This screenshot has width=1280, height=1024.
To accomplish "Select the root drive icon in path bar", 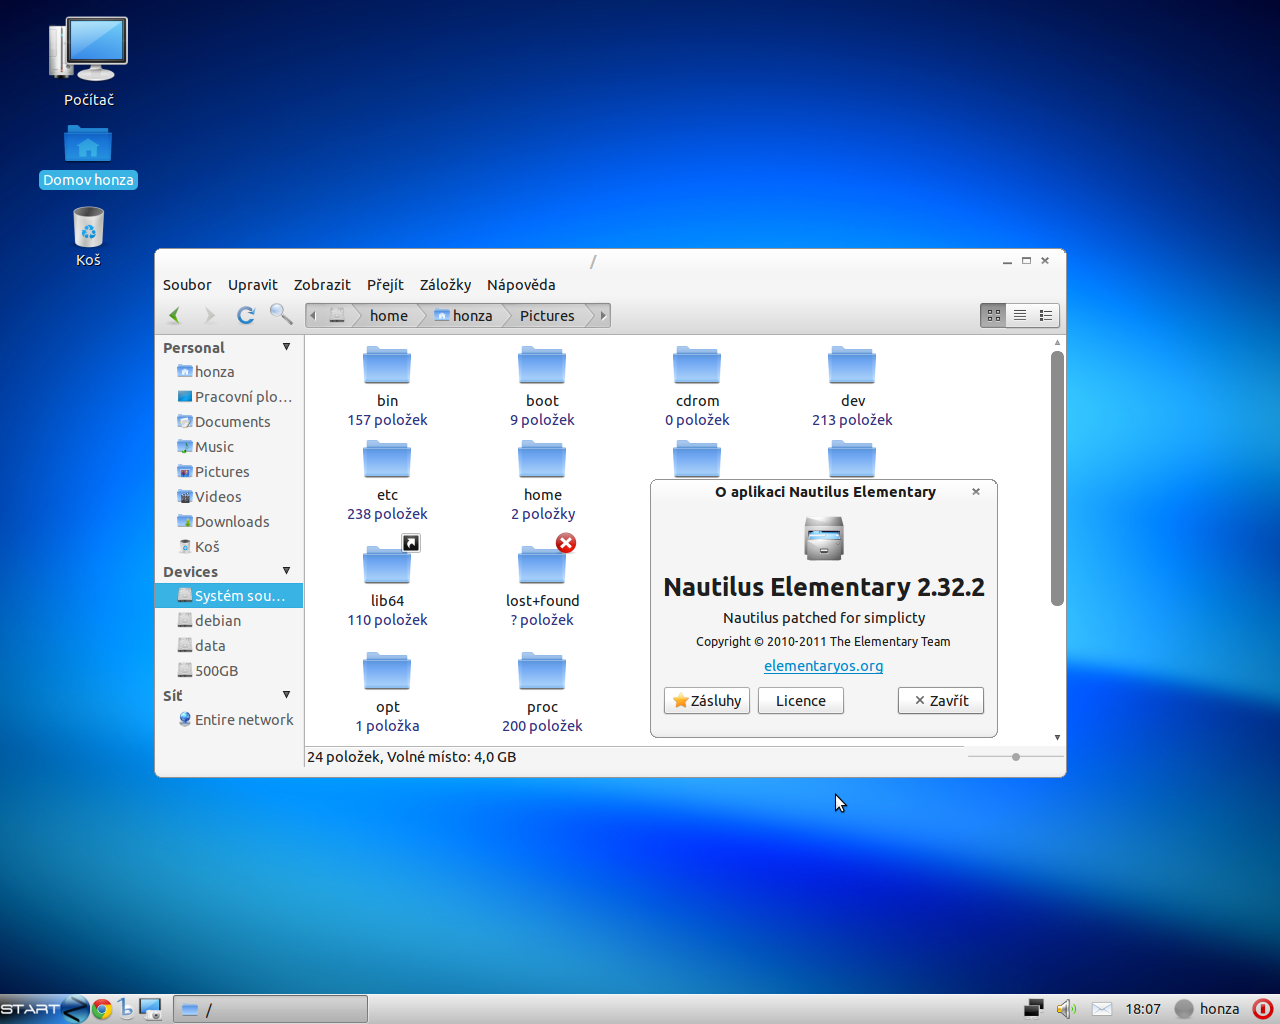I will (x=337, y=315).
